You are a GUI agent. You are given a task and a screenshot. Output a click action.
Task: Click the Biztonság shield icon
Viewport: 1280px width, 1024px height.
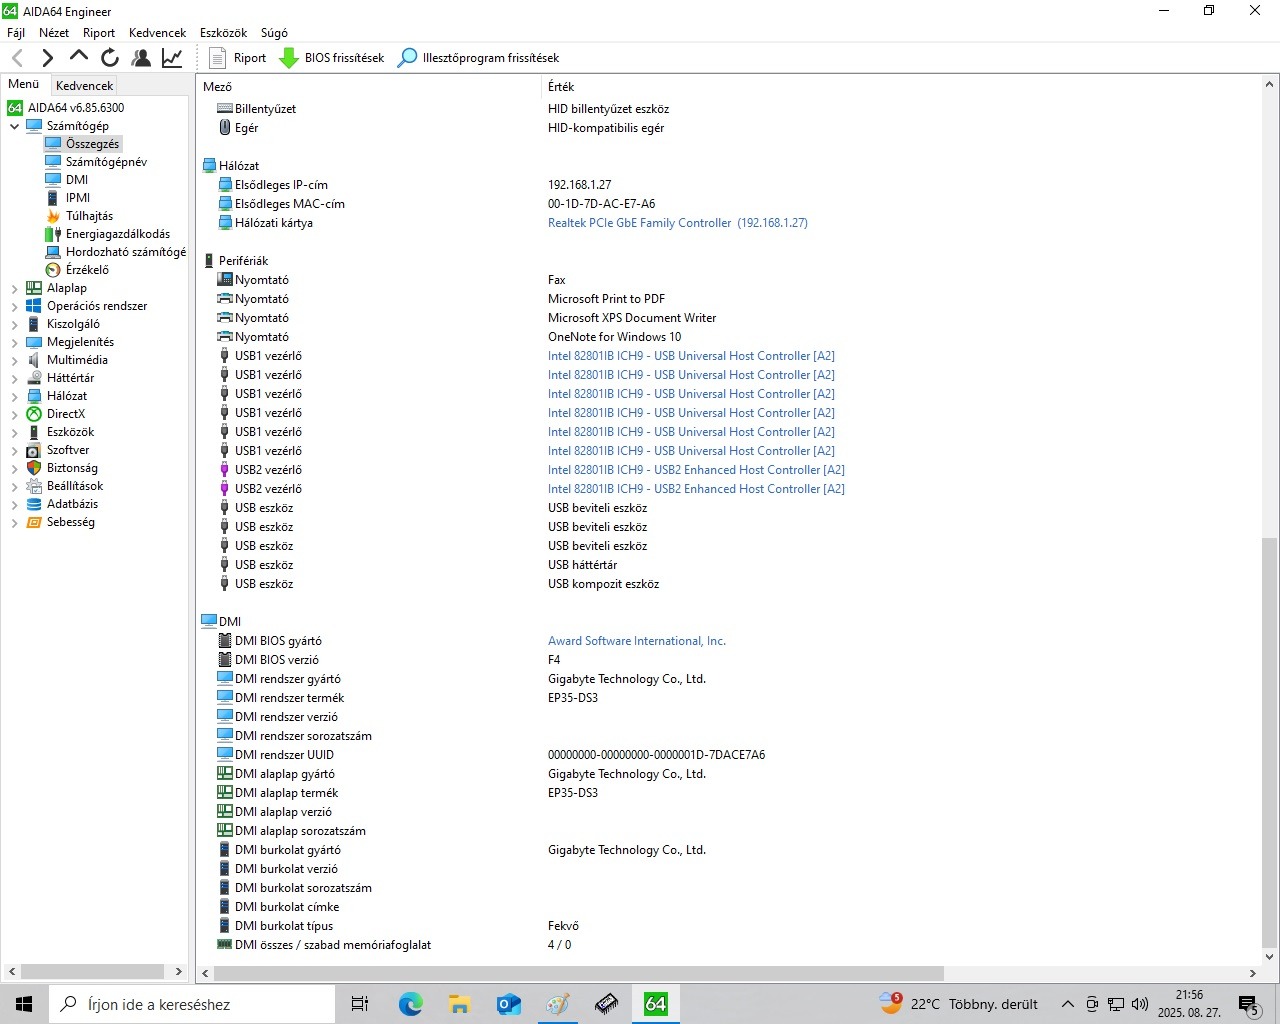[34, 468]
